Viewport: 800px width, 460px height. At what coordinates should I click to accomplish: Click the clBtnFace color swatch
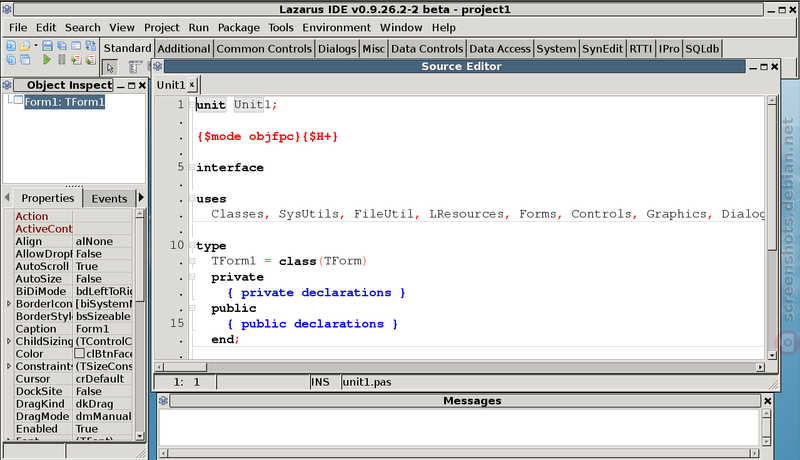click(79, 353)
